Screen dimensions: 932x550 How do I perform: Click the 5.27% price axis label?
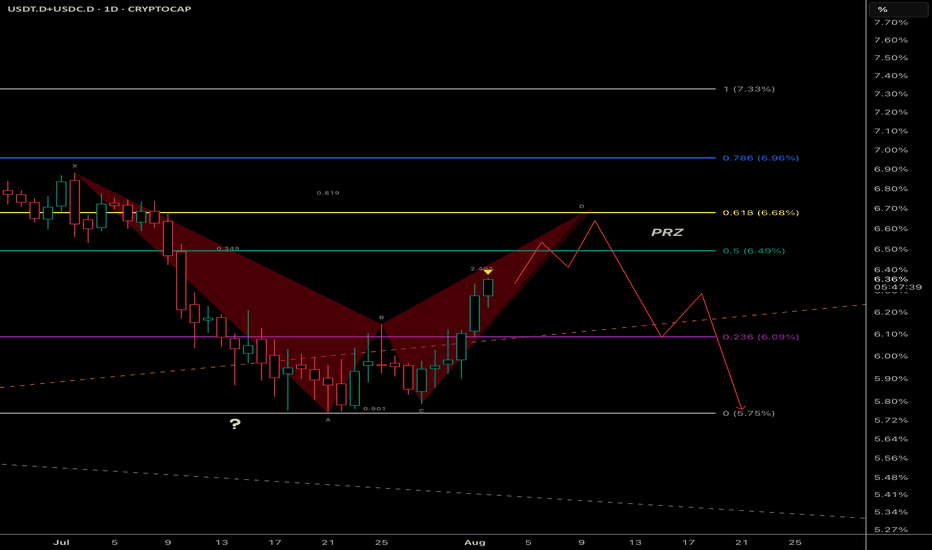click(x=891, y=530)
